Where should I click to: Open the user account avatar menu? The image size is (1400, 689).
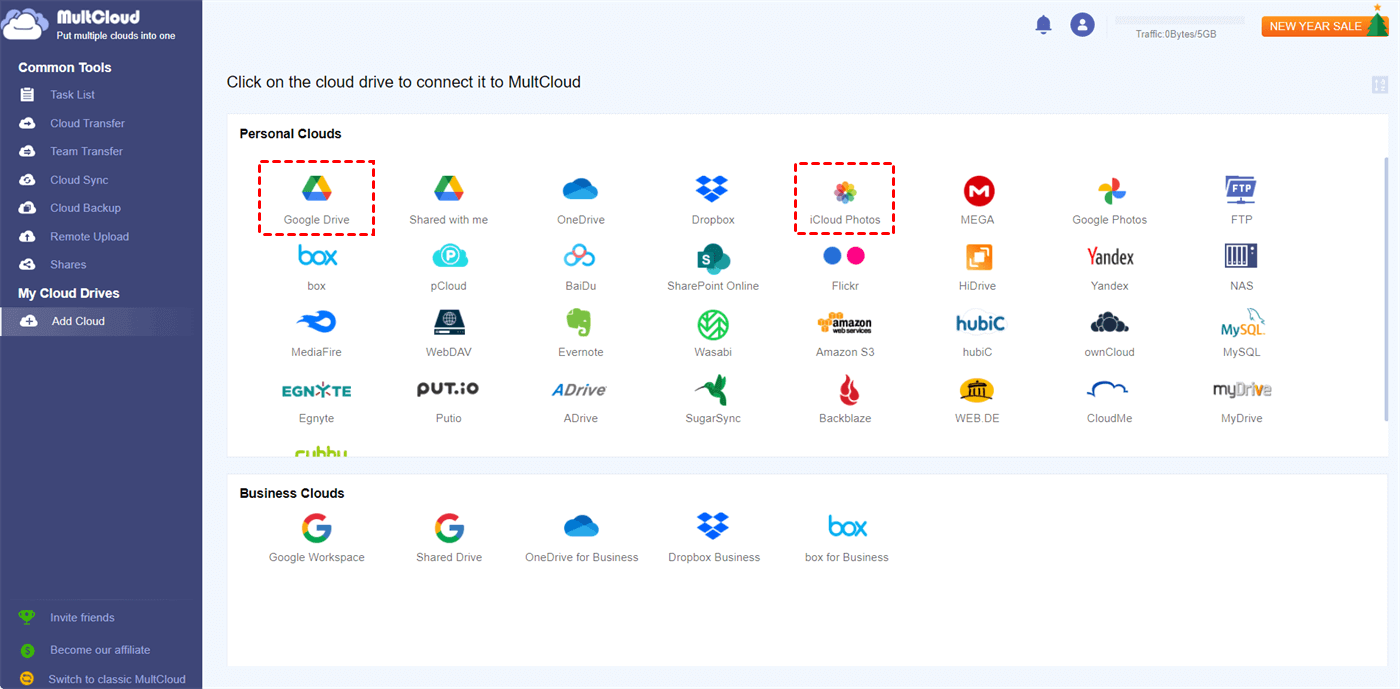[1082, 25]
